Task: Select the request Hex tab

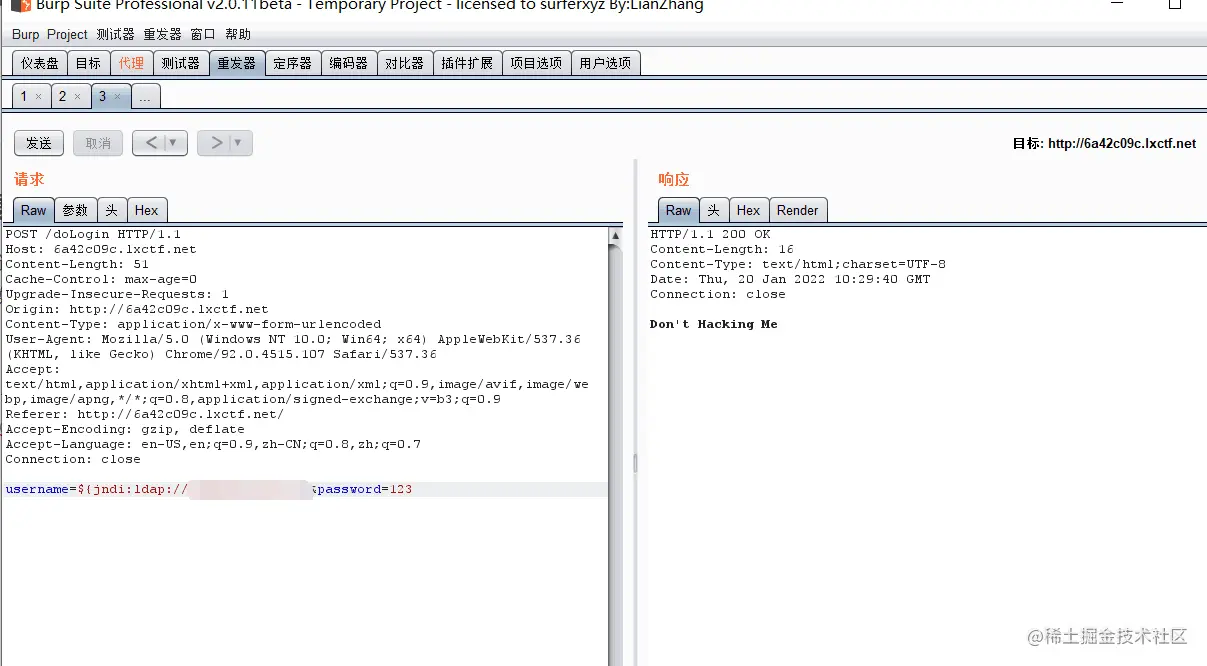Action: point(147,210)
